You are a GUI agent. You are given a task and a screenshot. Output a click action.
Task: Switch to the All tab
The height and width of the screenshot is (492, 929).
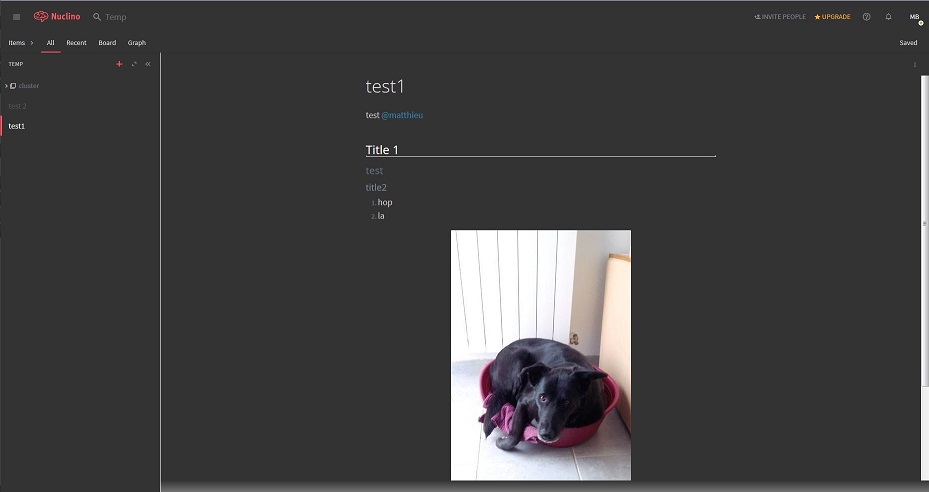click(x=50, y=43)
